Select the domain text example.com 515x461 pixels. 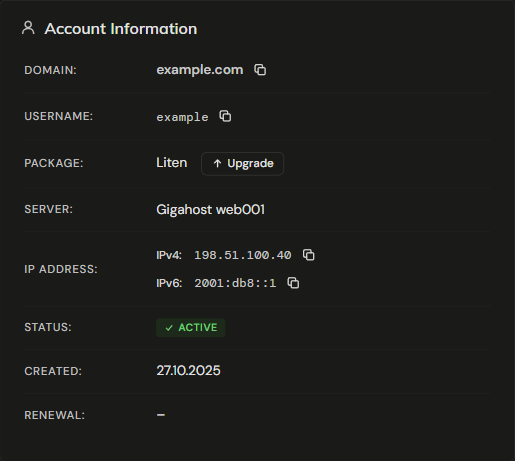(200, 70)
